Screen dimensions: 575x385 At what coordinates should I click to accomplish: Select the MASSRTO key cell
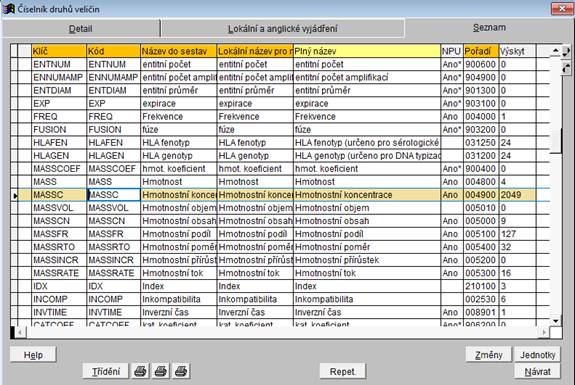[59, 247]
